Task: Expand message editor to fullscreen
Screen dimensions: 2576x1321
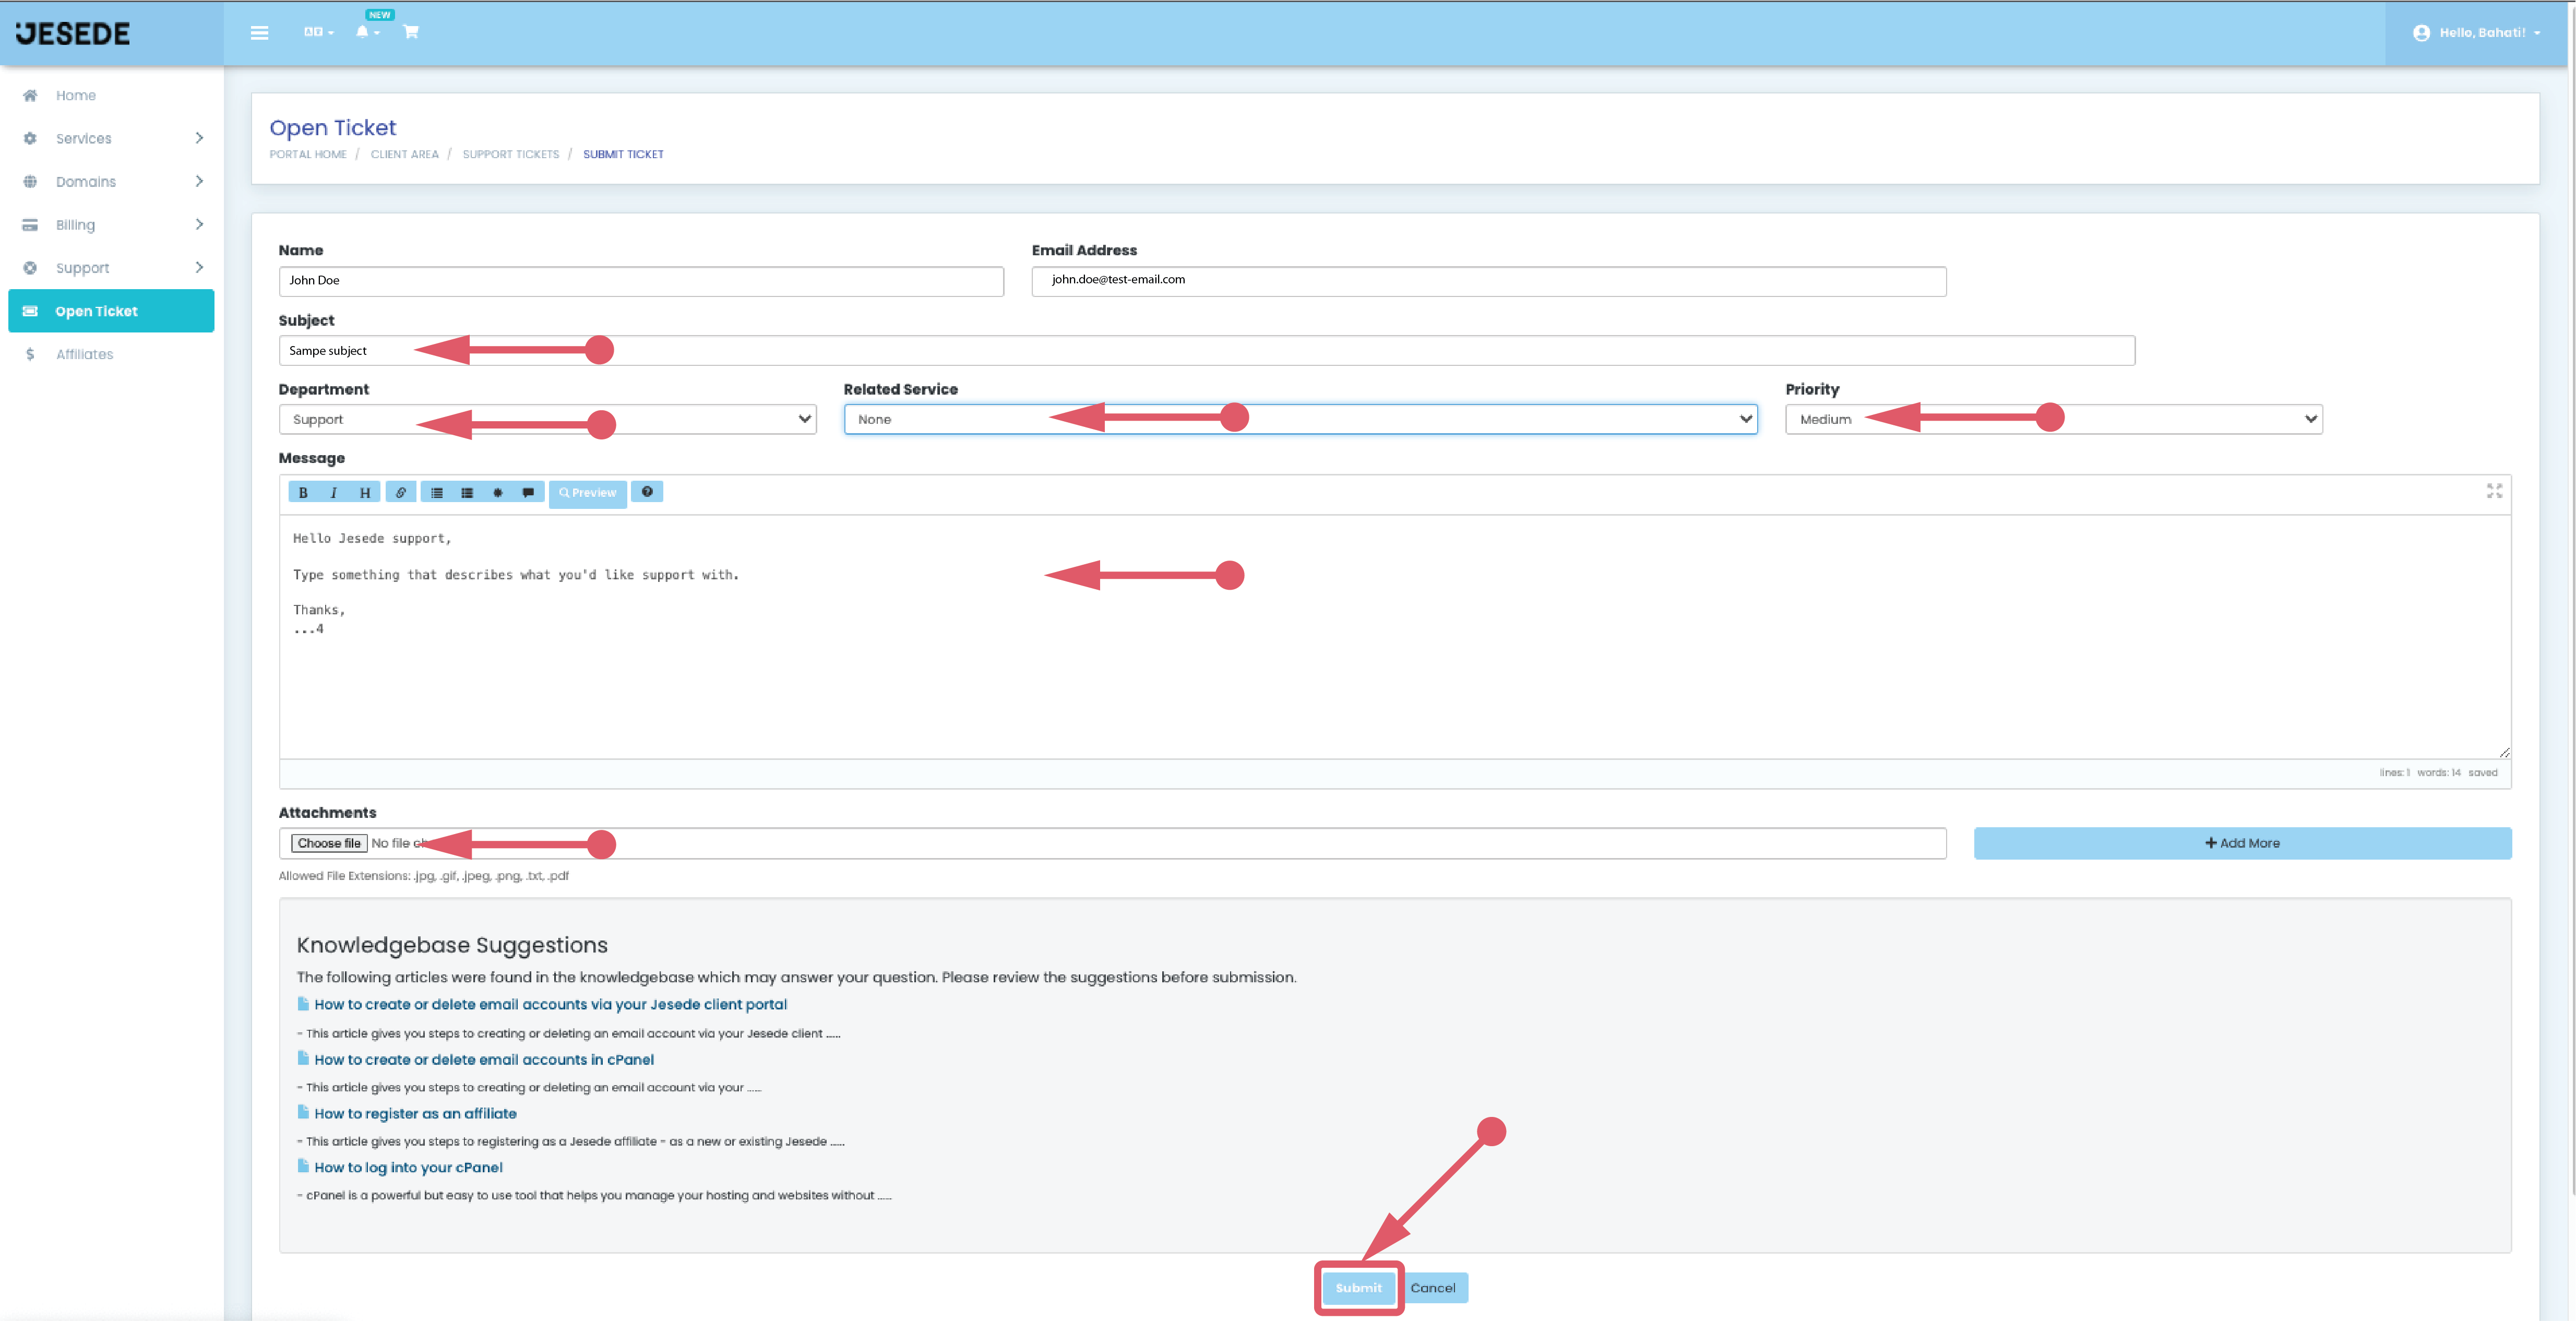Action: click(x=2494, y=491)
